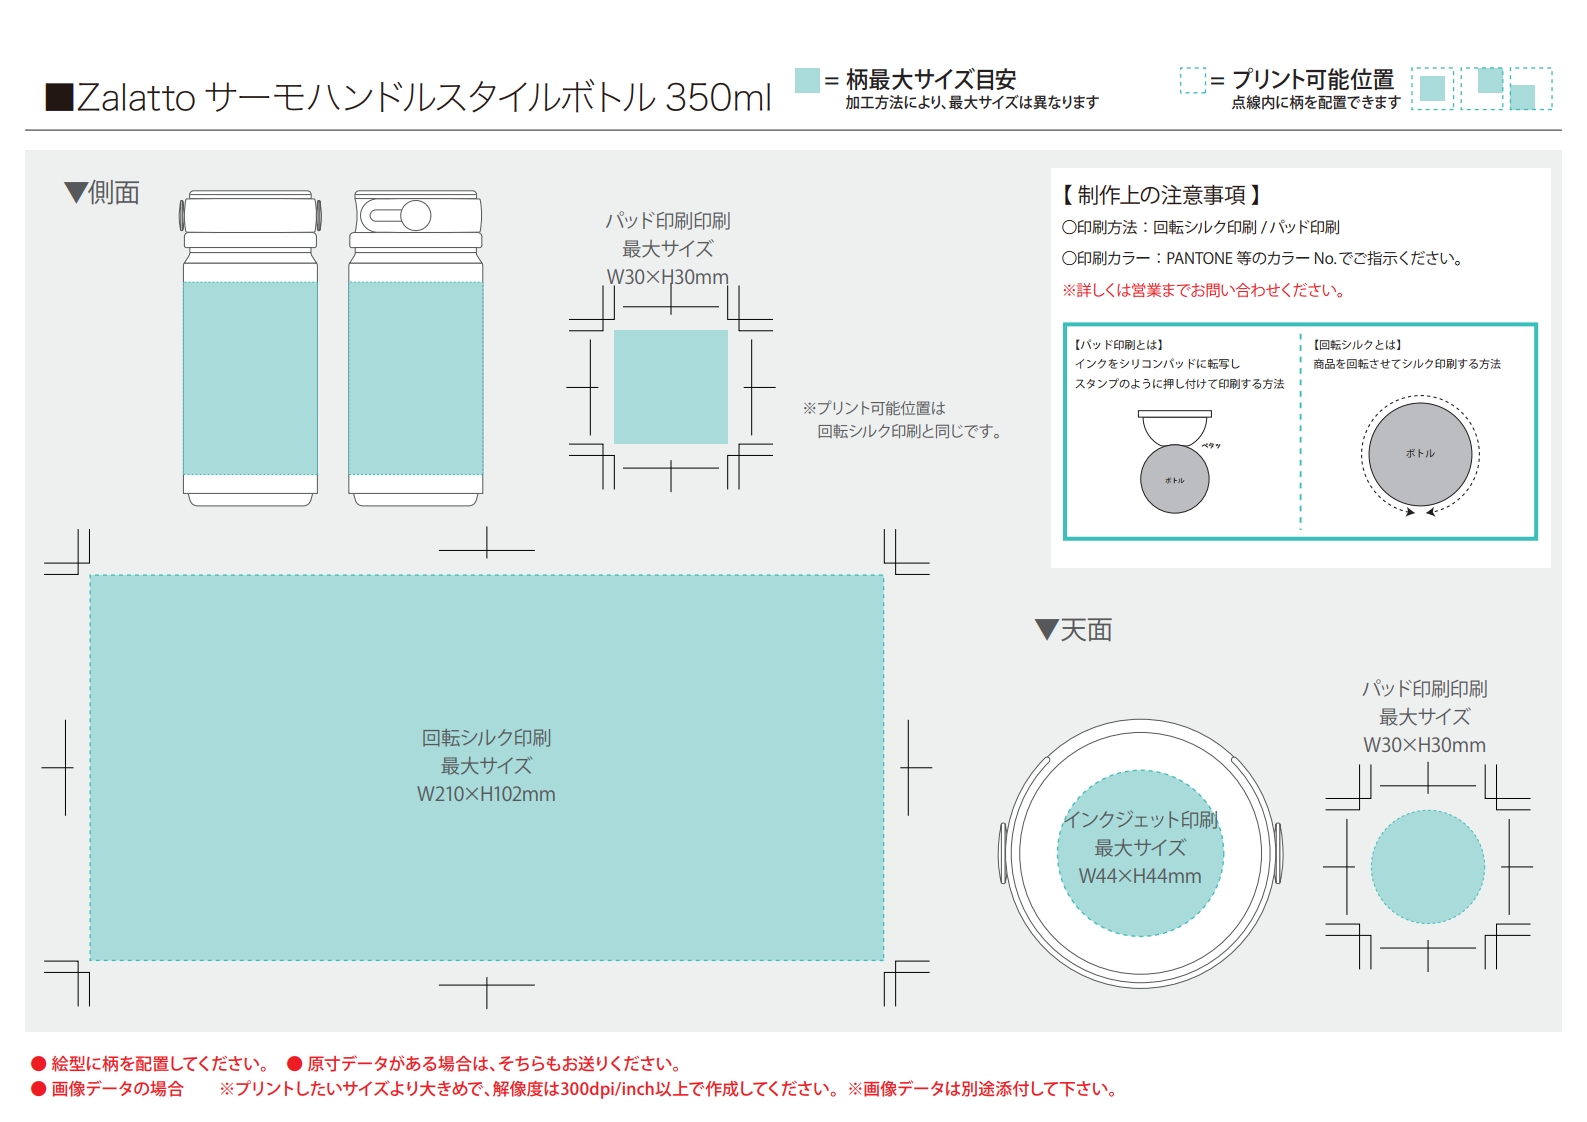Viewport: 1587px width, 1122px height.
Task: Click the empty dashed プリント可能位置 legend box
Action: (x=1193, y=80)
